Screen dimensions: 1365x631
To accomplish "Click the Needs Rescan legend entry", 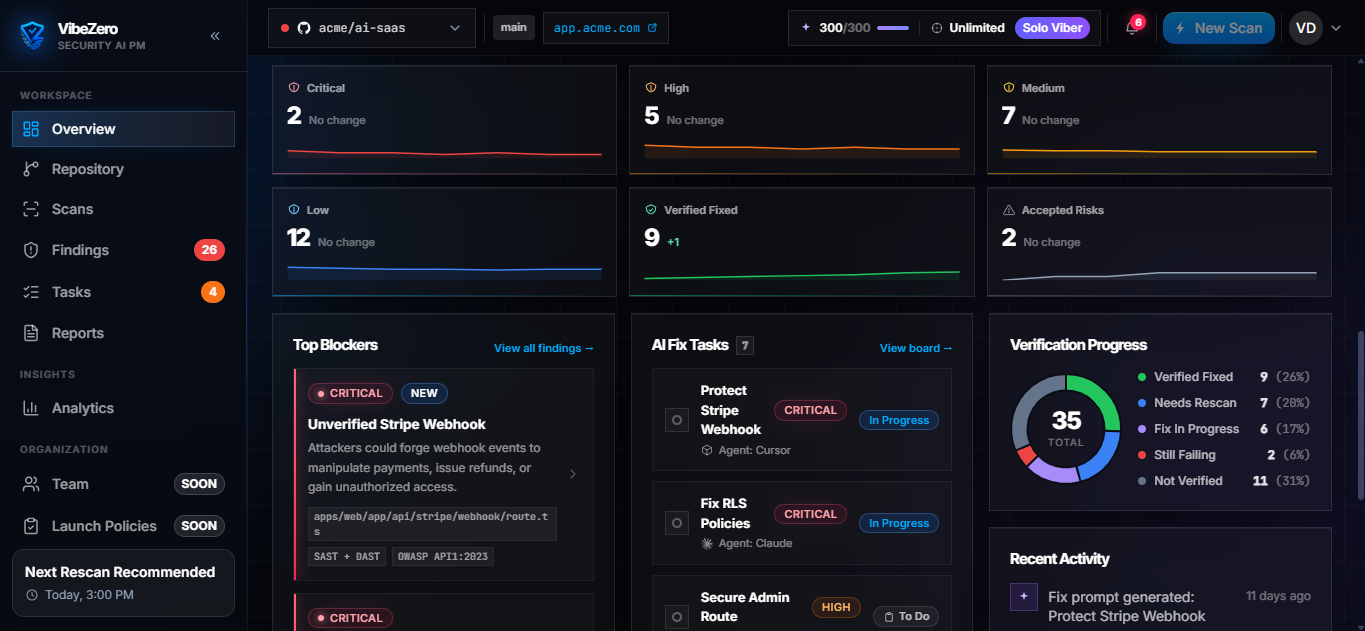I will tap(1224, 403).
